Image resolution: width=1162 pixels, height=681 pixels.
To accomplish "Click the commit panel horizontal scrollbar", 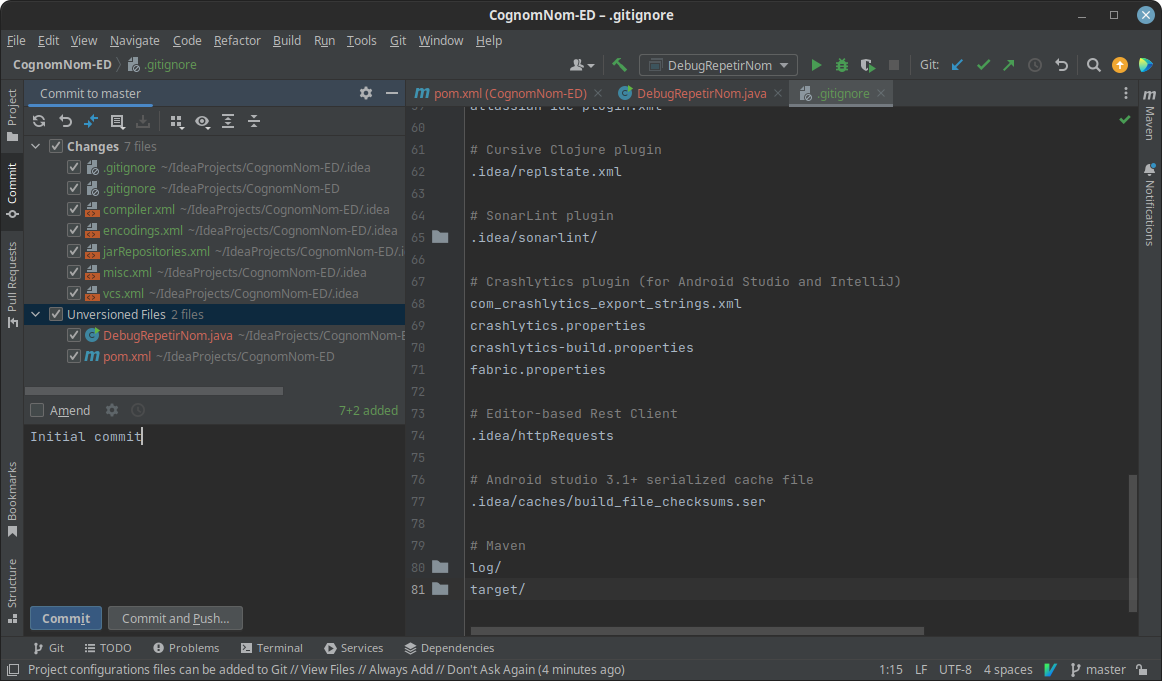I will (154, 391).
